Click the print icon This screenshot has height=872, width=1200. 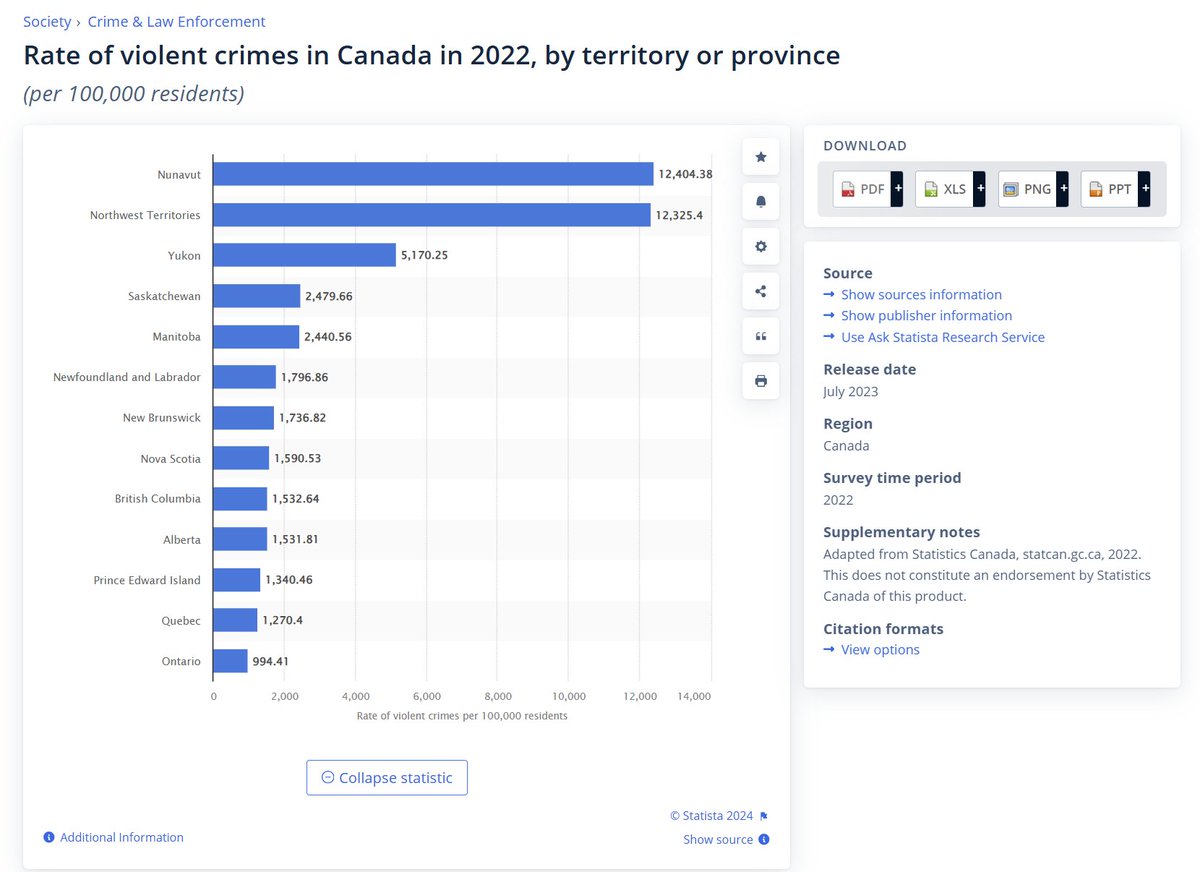pyautogui.click(x=761, y=381)
